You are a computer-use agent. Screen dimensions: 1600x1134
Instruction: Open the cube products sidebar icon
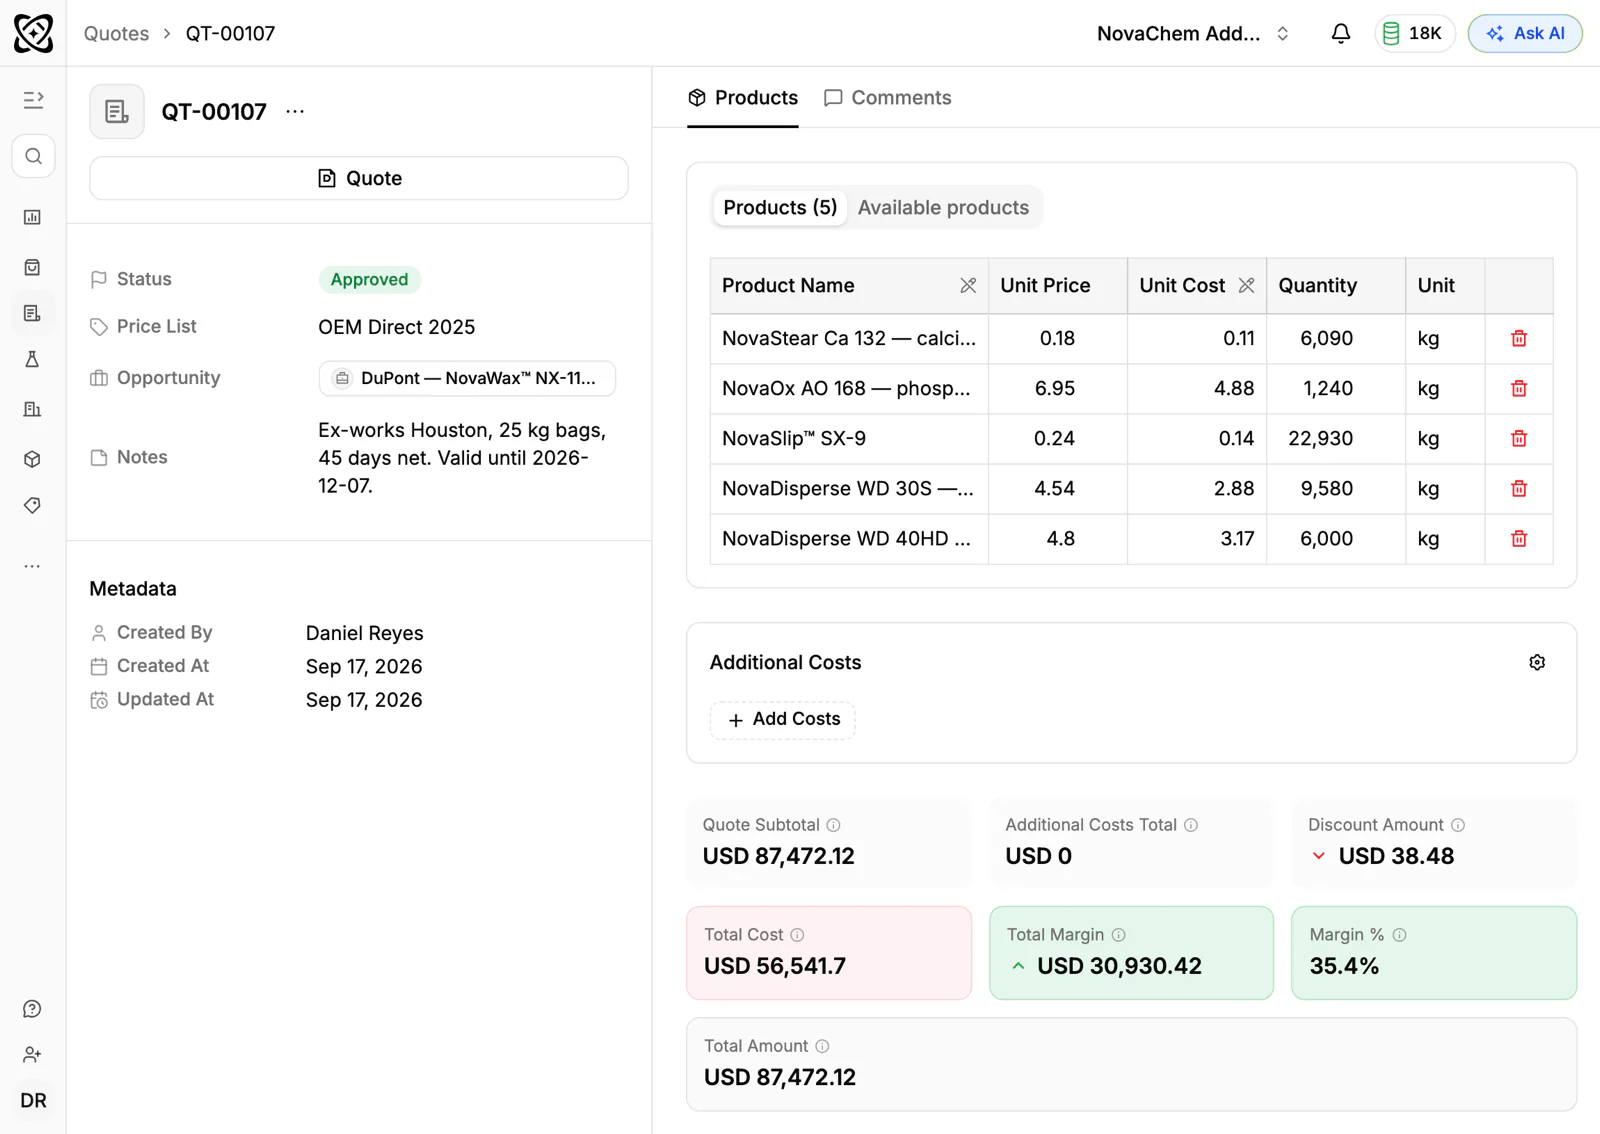coord(33,459)
